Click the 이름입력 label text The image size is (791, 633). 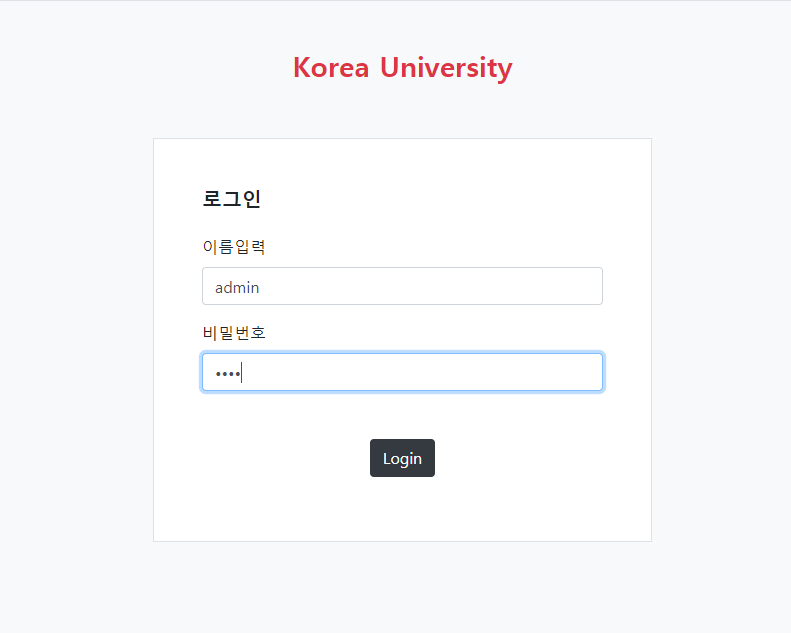(234, 247)
